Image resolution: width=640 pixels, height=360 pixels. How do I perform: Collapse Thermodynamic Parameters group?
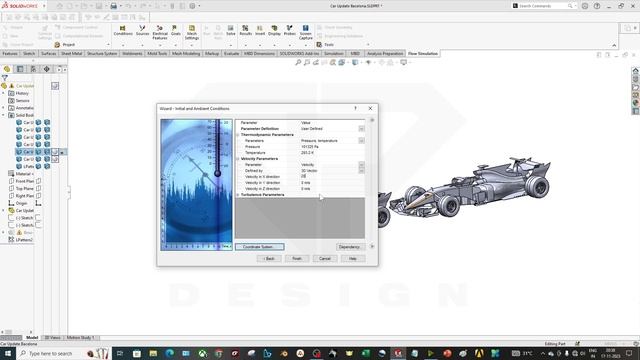pyautogui.click(x=238, y=135)
